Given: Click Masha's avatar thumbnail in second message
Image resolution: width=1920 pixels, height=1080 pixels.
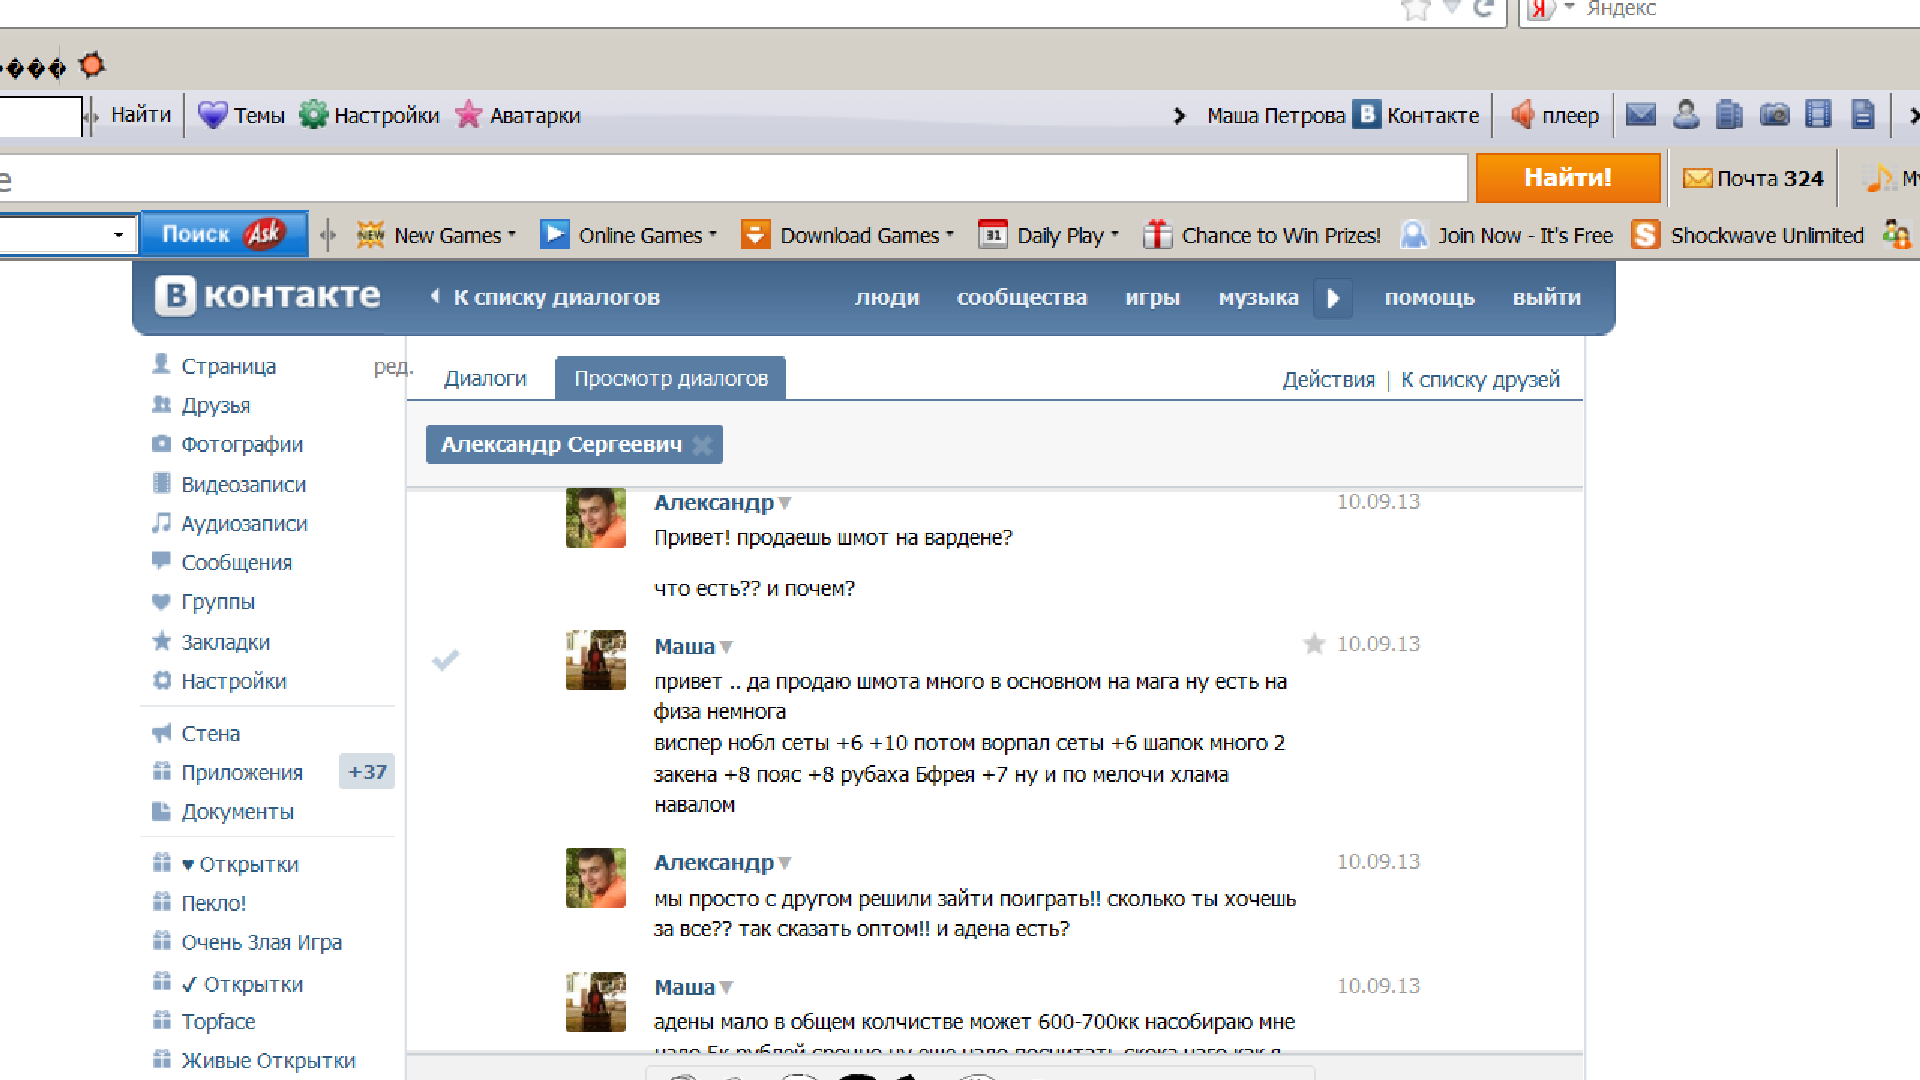Looking at the screenshot, I should (x=595, y=660).
